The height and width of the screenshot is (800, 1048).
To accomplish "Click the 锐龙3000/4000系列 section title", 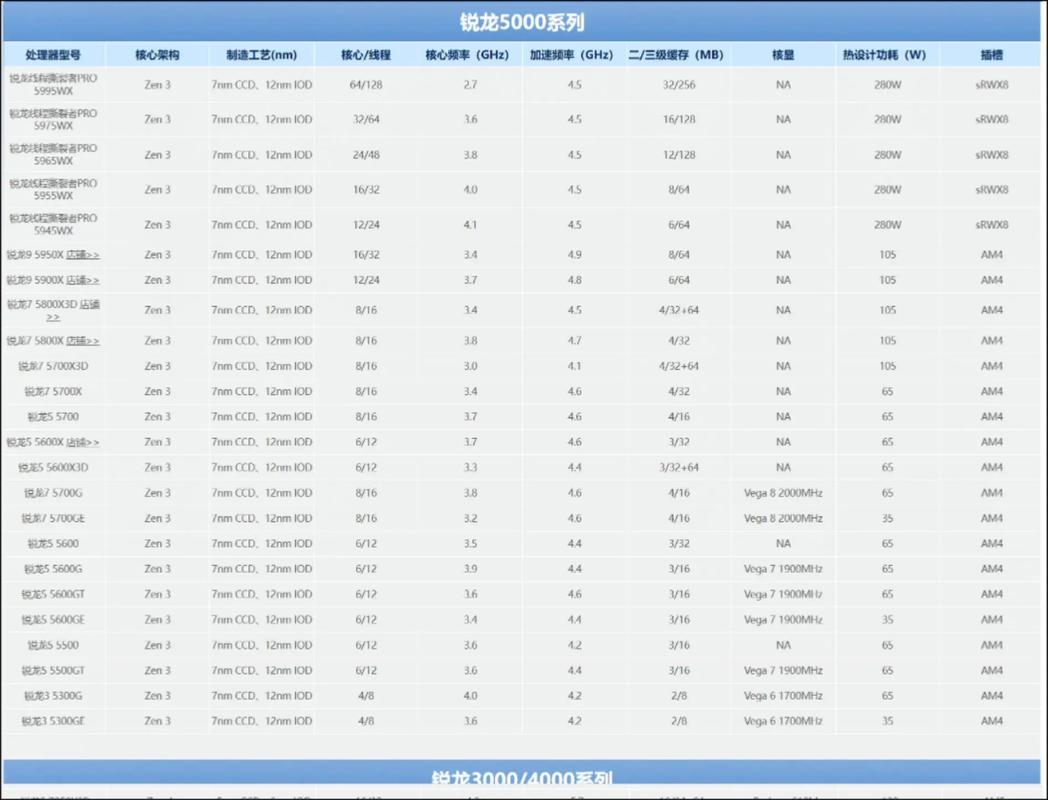I will coord(522,778).
